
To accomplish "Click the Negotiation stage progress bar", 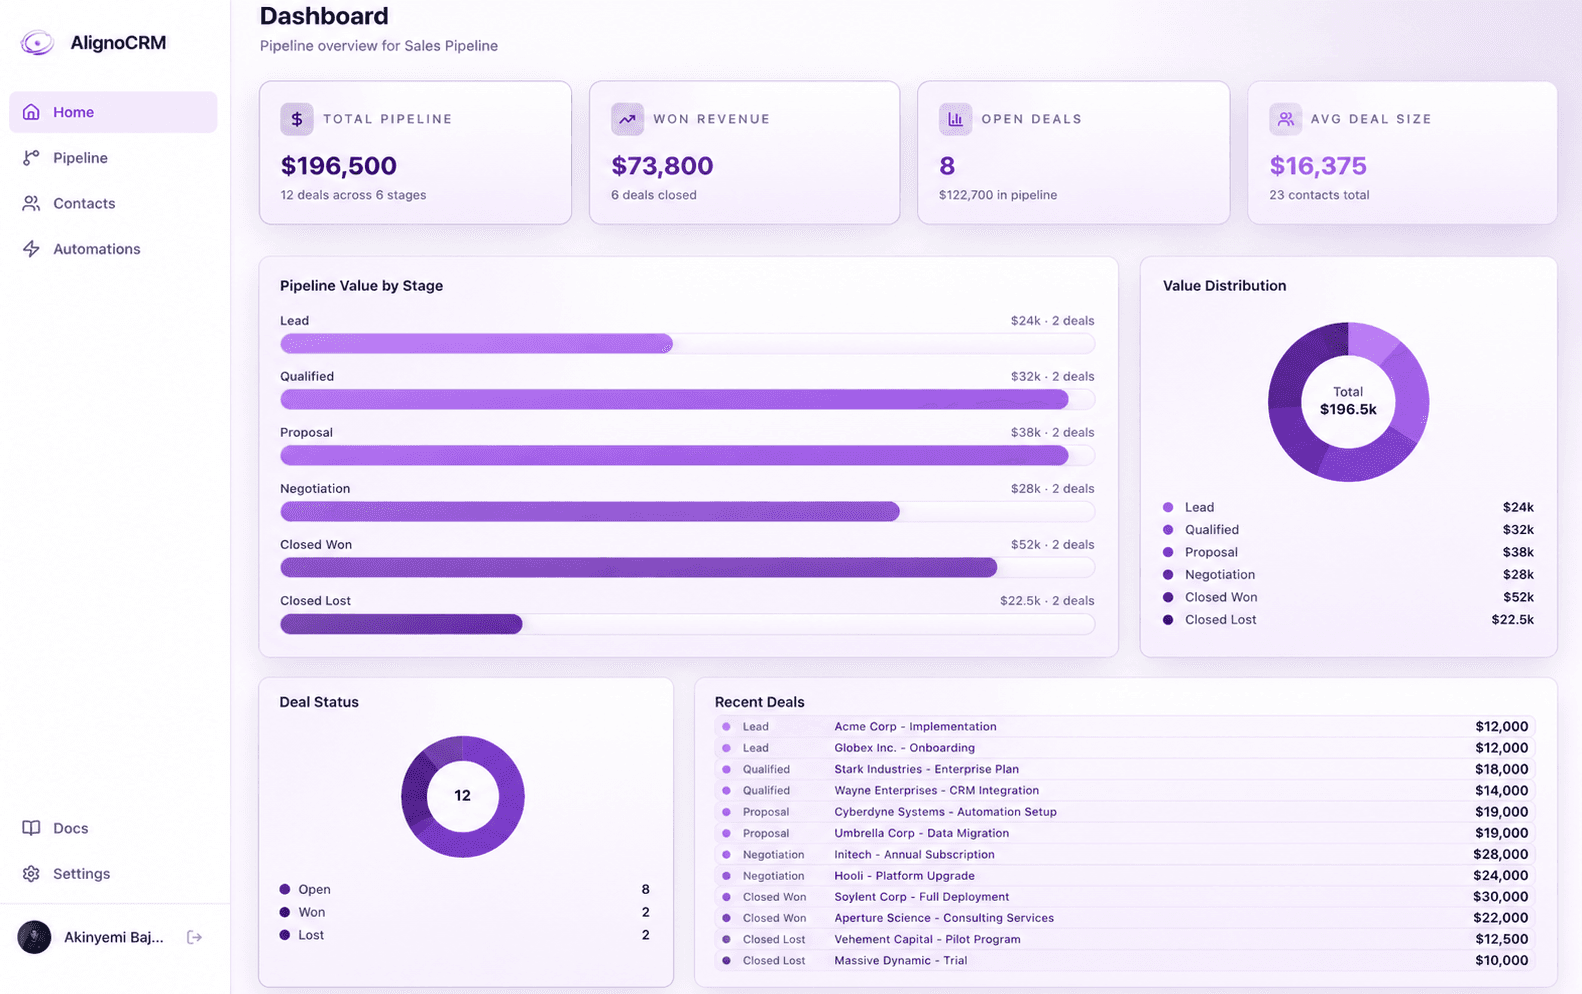I will [687, 512].
